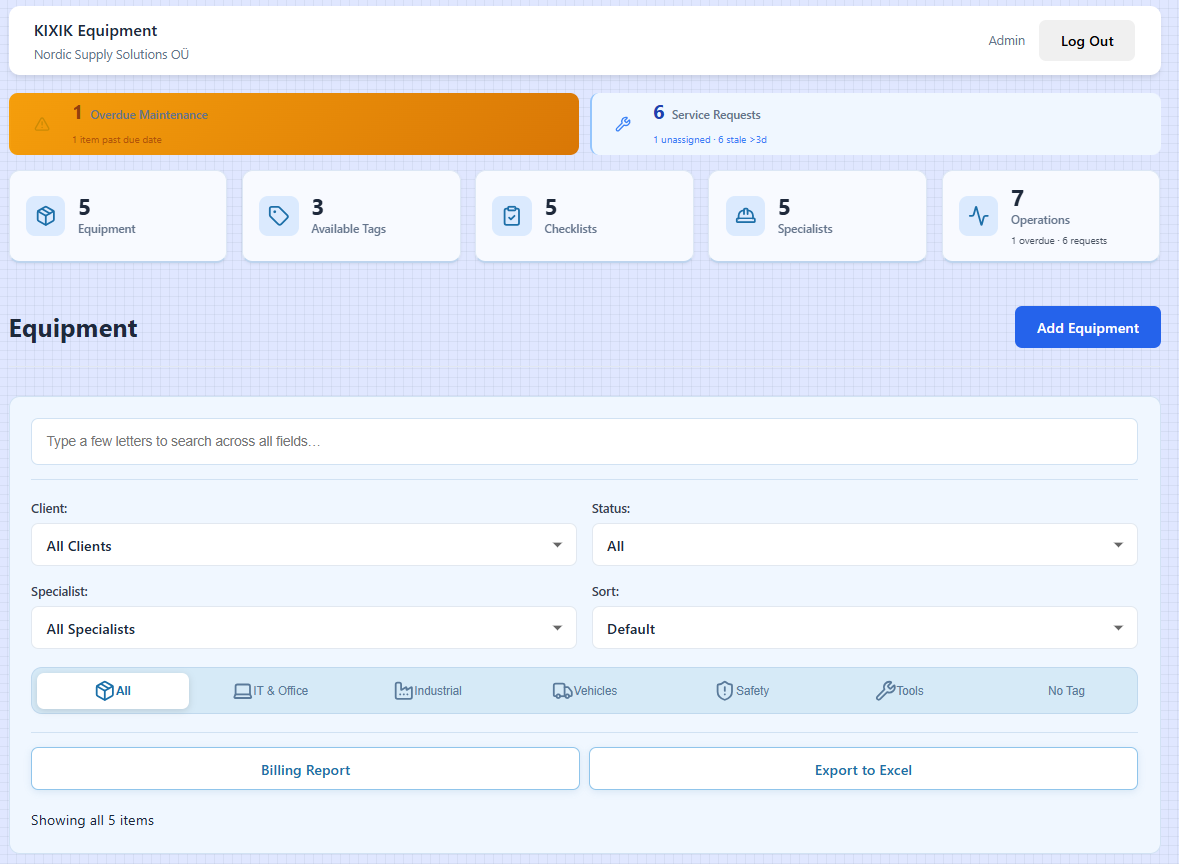Click the cube icon on Equipment card
Viewport: 1179px width, 864px height.
click(x=46, y=216)
